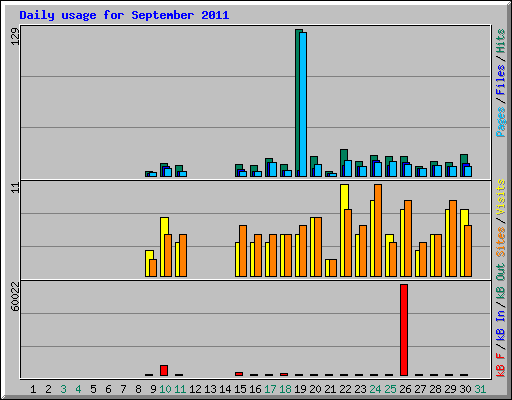Select green weekend day label "10"
The height and width of the screenshot is (400, 512).
tap(165, 389)
